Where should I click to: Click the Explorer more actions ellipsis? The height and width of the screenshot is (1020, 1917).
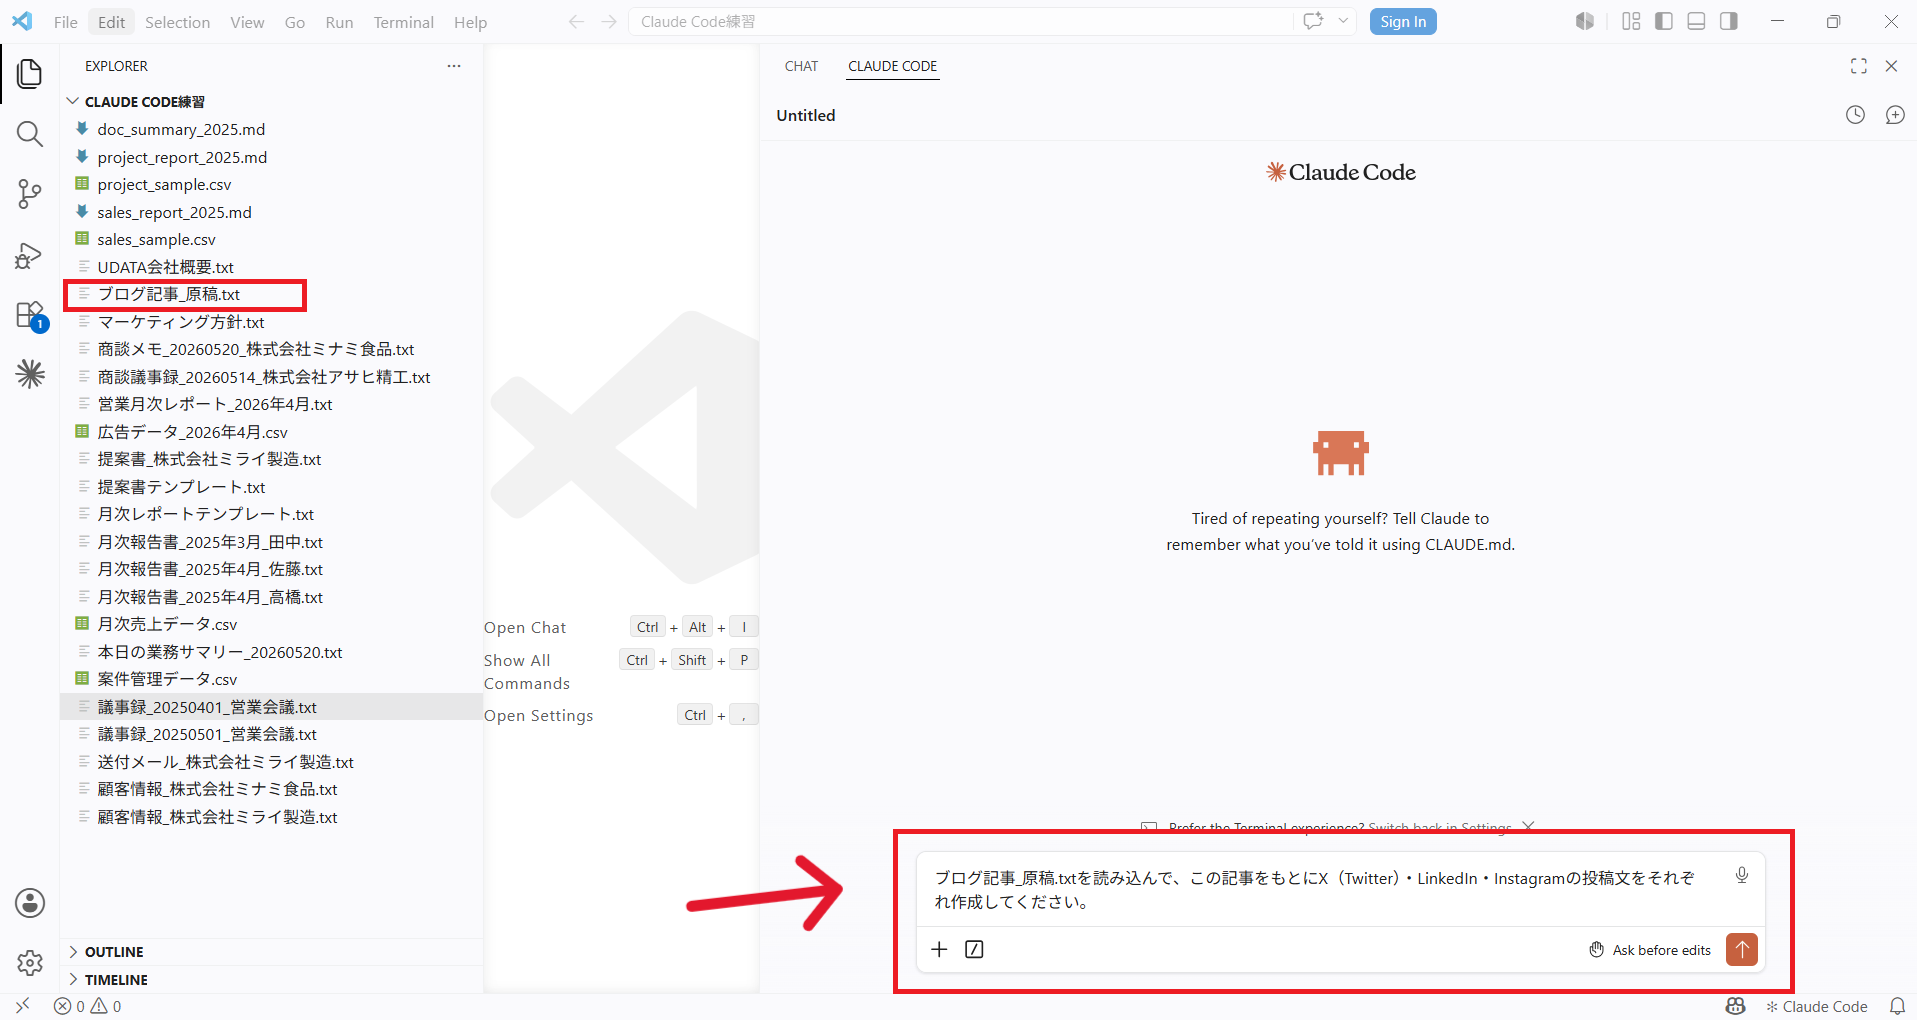pos(454,66)
